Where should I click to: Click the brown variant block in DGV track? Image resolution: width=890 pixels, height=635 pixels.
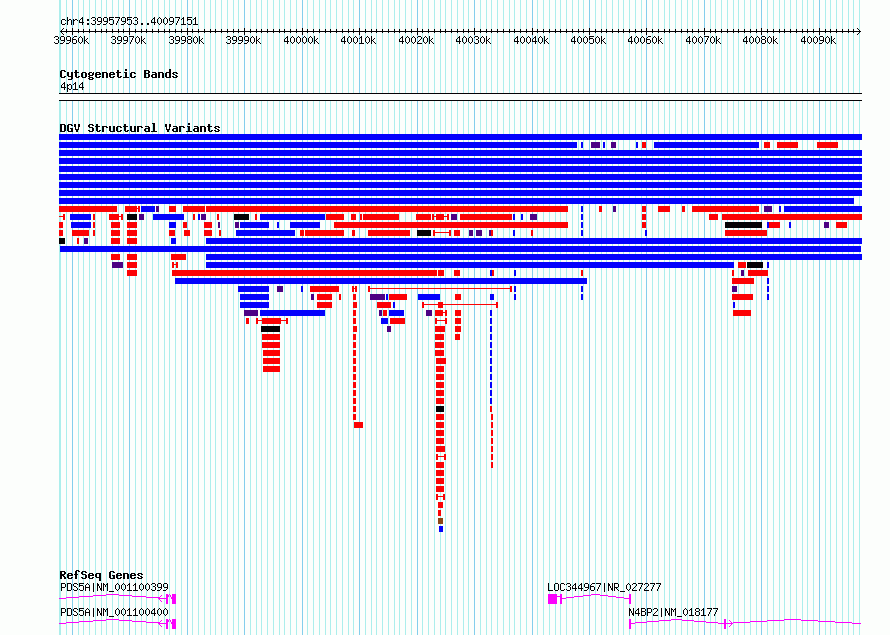click(440, 521)
